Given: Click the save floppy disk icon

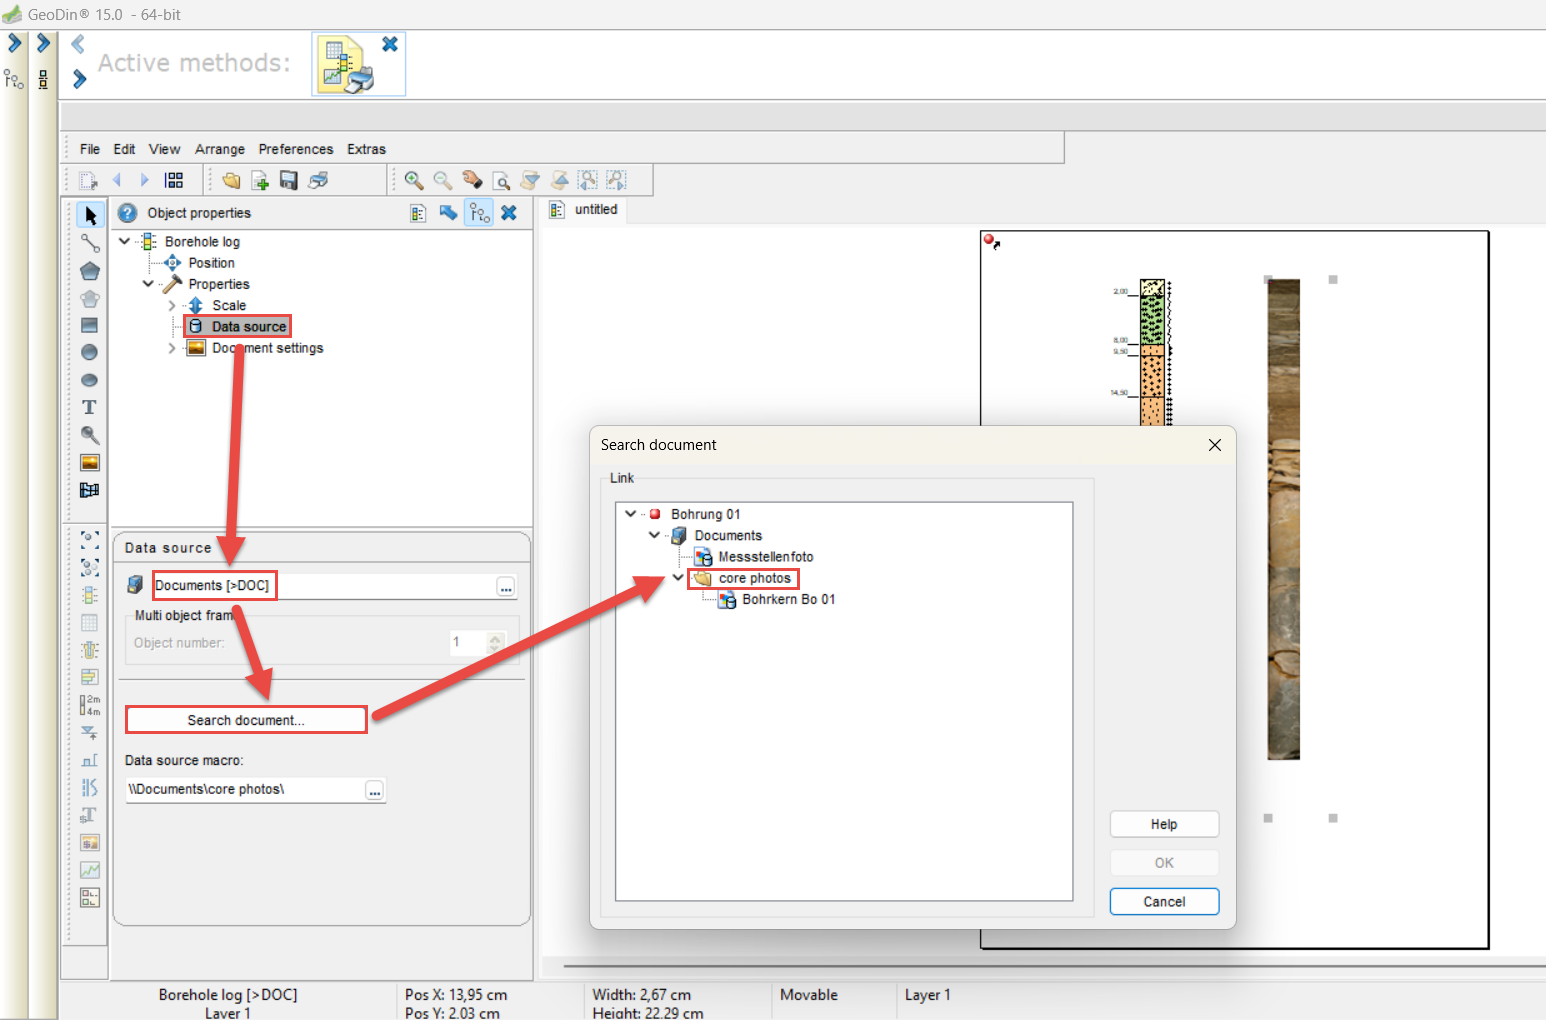Looking at the screenshot, I should pos(289,180).
